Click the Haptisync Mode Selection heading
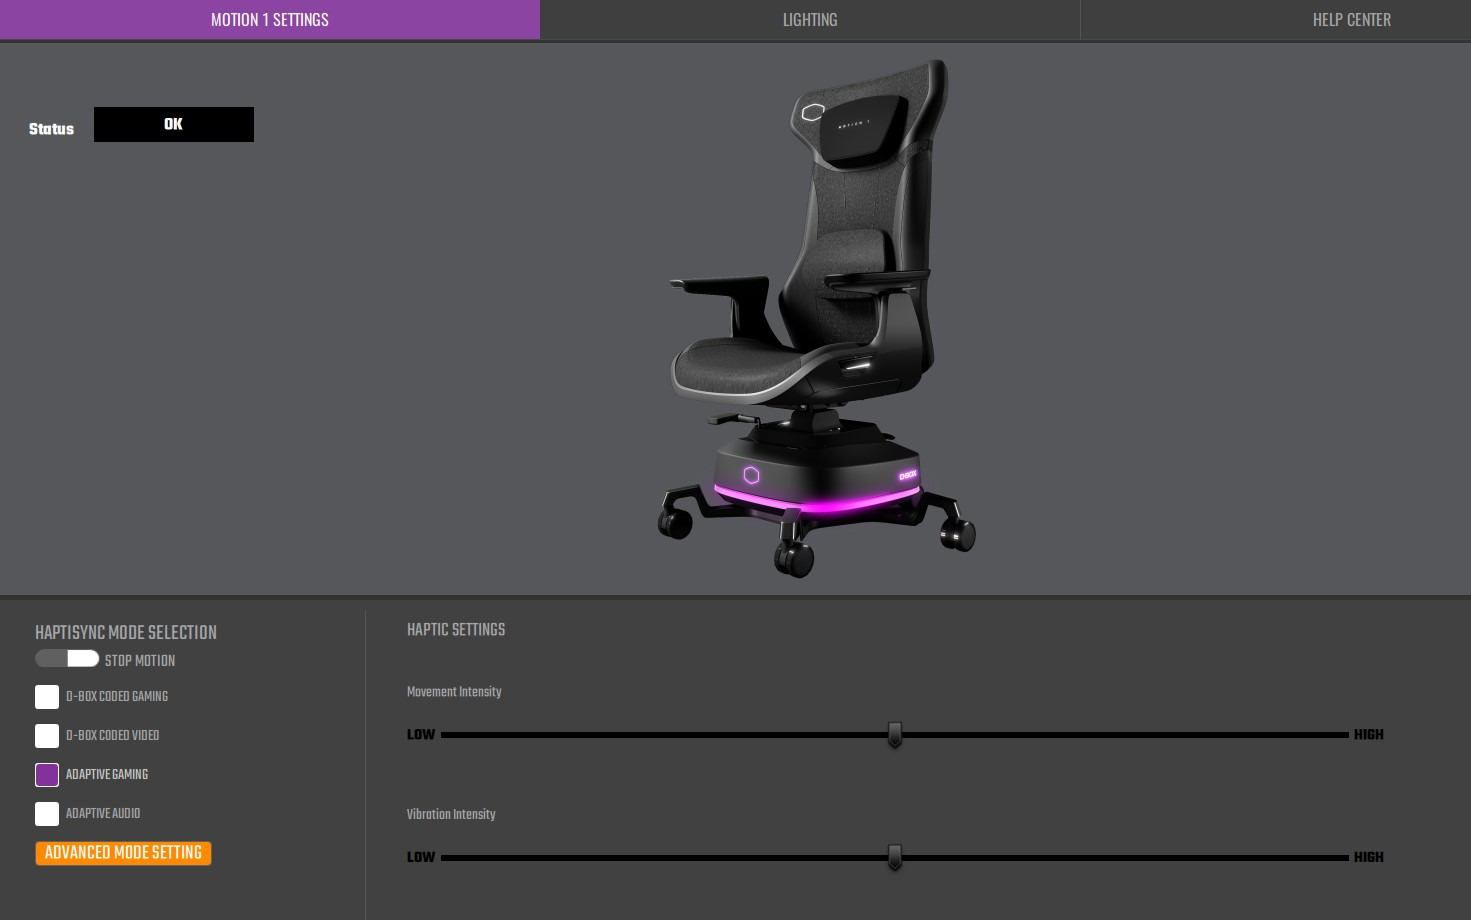Screen dimensions: 1471x920 click(x=126, y=633)
